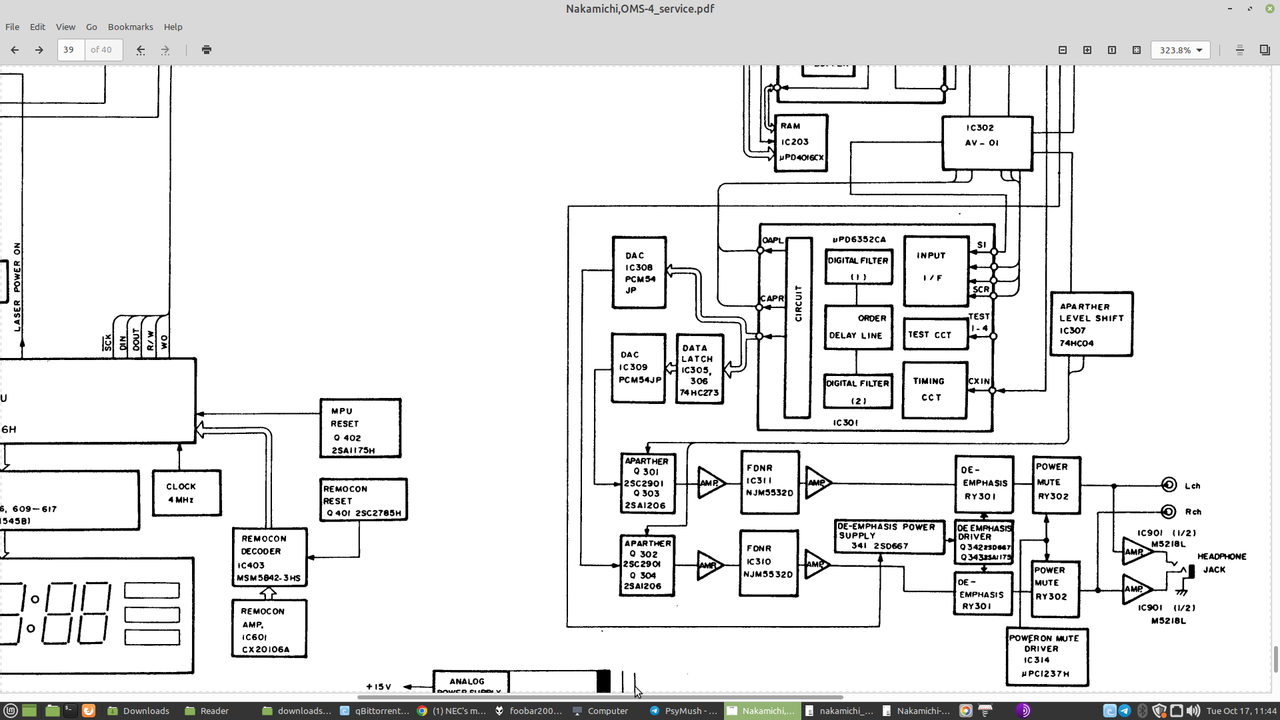The height and width of the screenshot is (720, 1280).
Task: Toggle the greyed page view icon
Action: [1240, 49]
